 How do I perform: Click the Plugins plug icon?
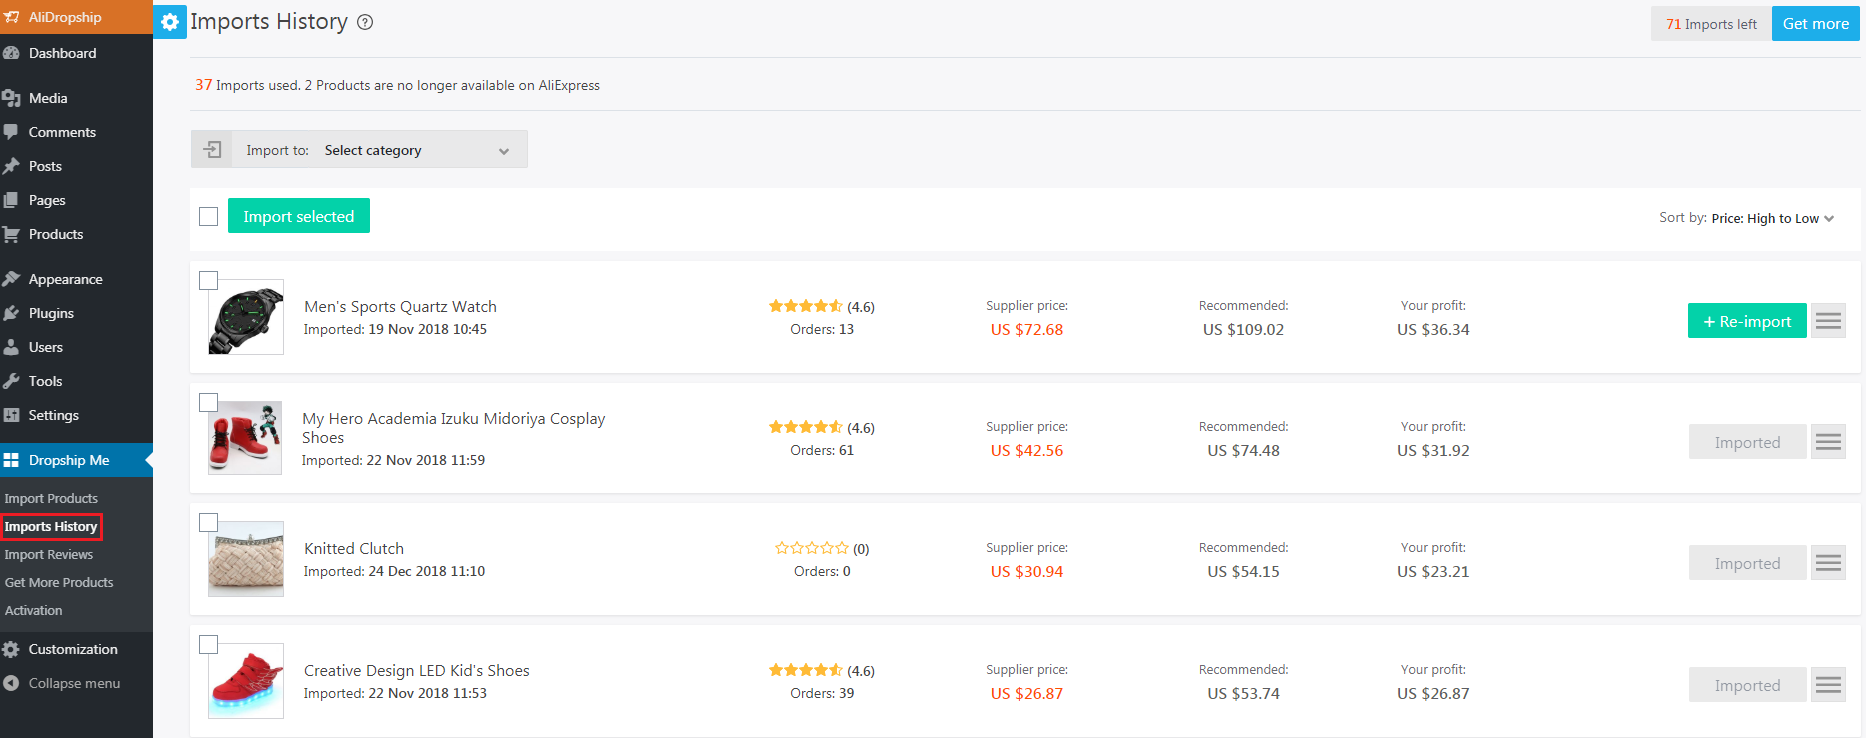11,313
